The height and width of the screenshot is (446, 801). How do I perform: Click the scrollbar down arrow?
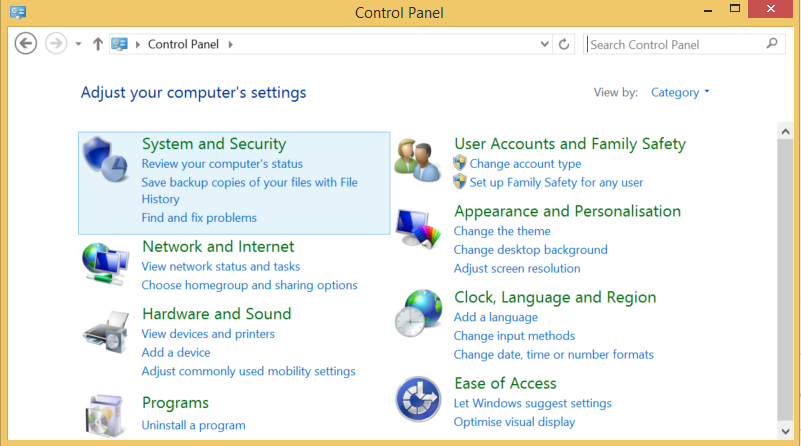(785, 432)
